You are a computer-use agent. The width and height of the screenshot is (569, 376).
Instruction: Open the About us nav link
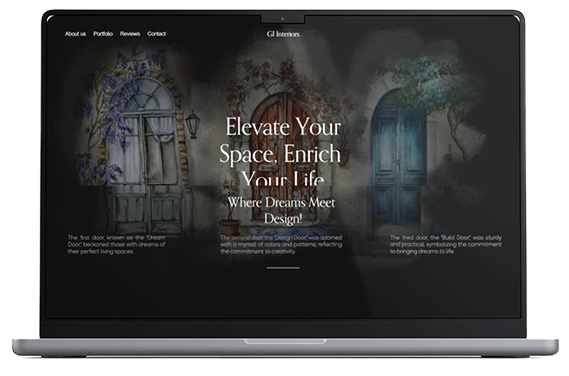tap(75, 34)
